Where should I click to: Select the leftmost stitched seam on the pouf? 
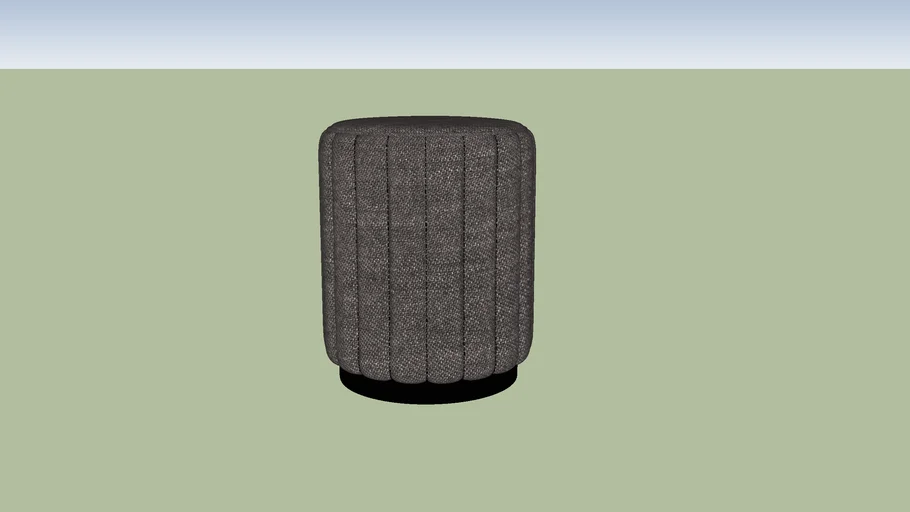coord(356,250)
